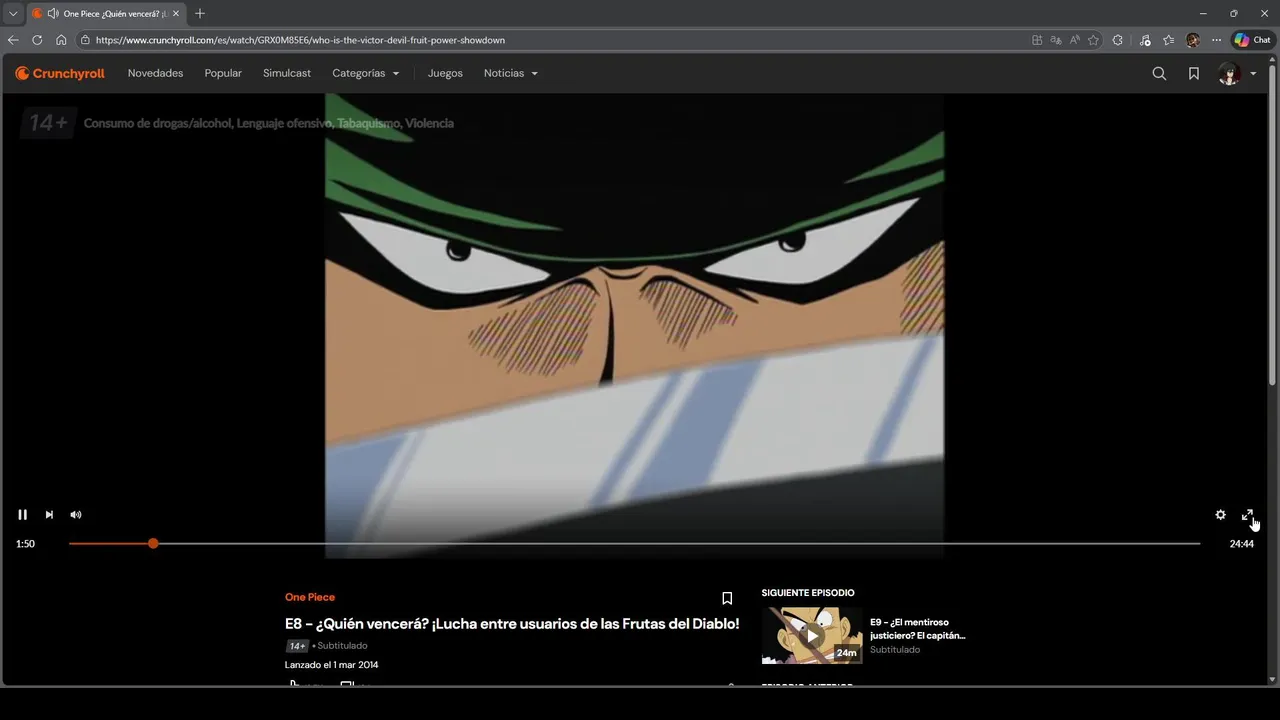Go to Simulcast page
This screenshot has height=720, width=1280.
287,73
